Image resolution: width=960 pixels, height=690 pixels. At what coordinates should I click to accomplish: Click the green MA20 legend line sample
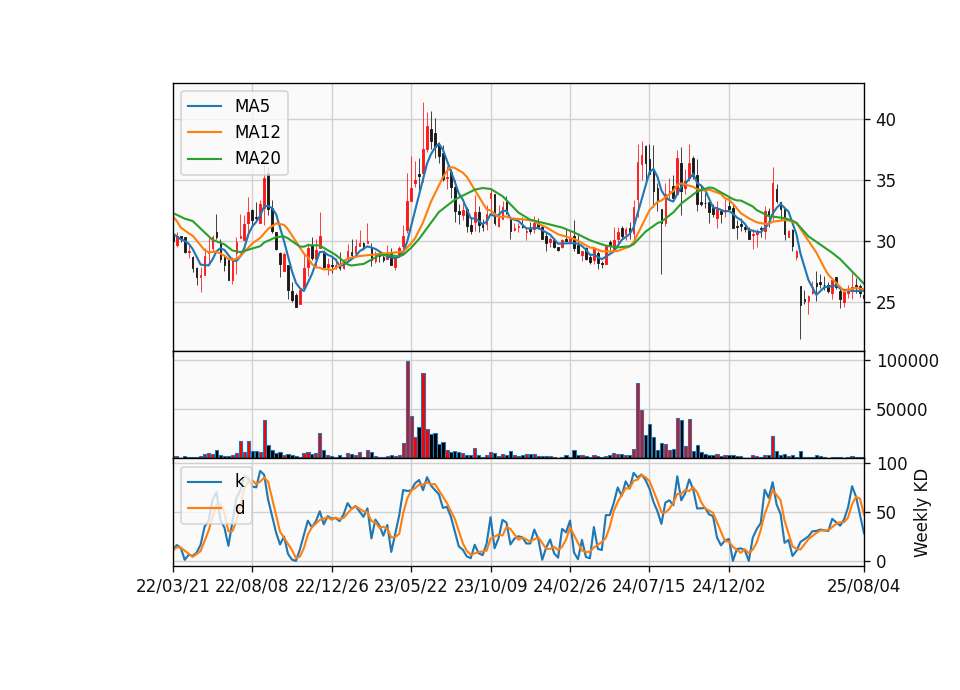click(x=204, y=159)
